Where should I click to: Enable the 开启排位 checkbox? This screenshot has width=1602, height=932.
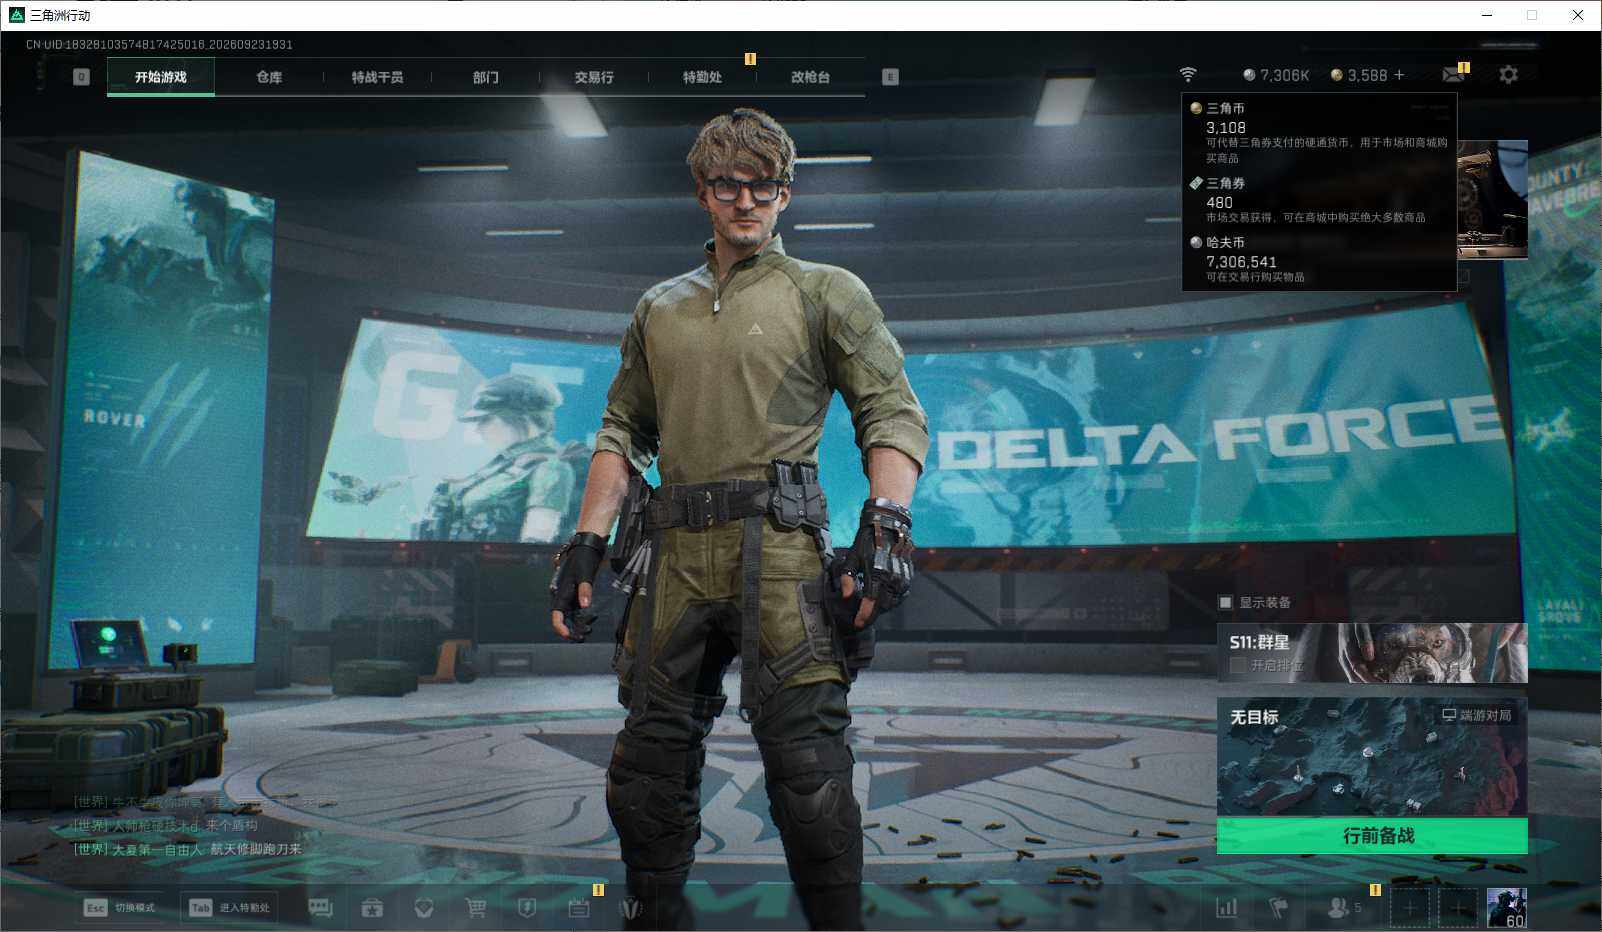pyautogui.click(x=1238, y=665)
